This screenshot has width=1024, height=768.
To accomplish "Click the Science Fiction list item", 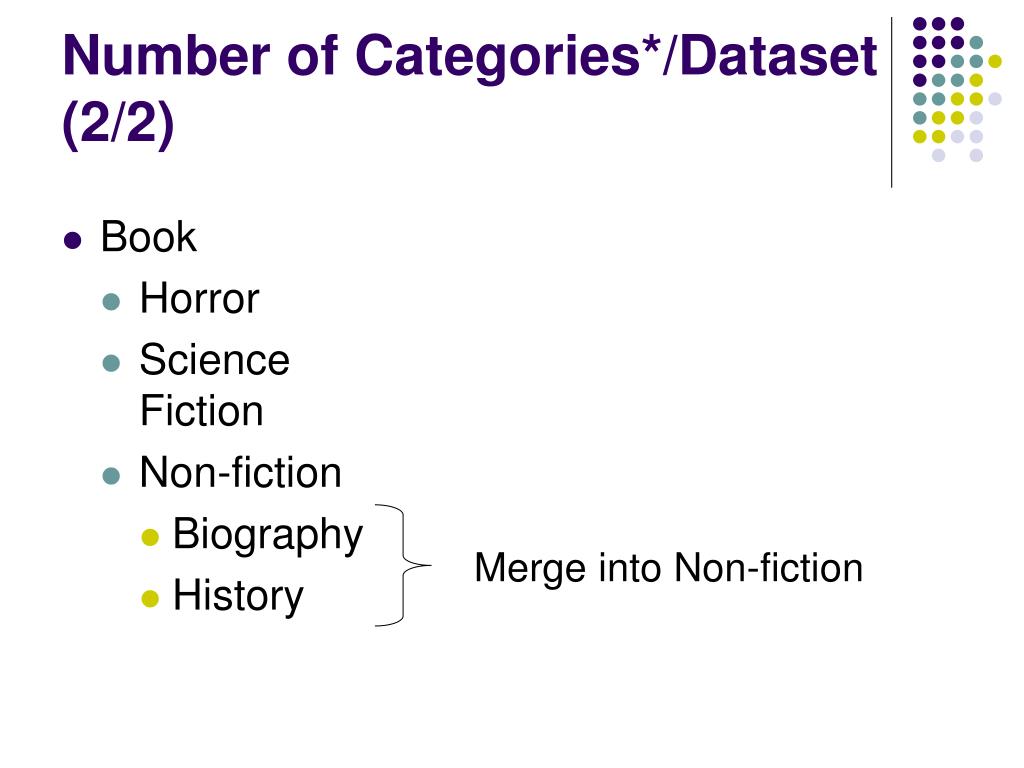I will (x=214, y=385).
